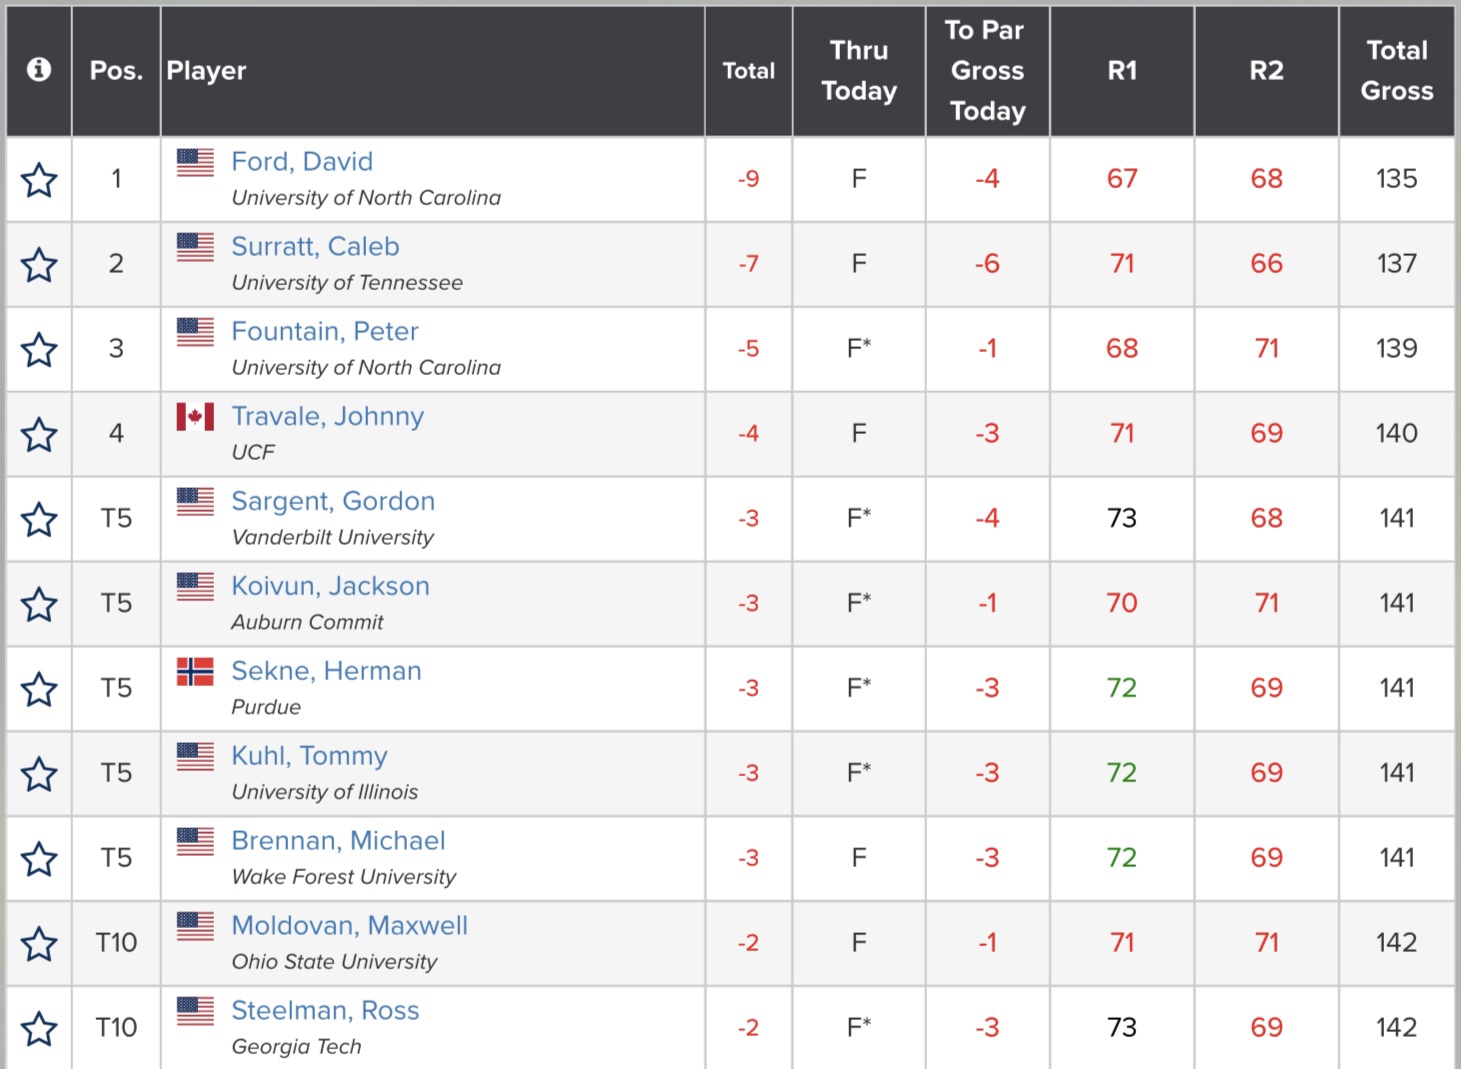This screenshot has width=1461, height=1069.
Task: Sort by the R1 column header
Action: pos(1122,70)
